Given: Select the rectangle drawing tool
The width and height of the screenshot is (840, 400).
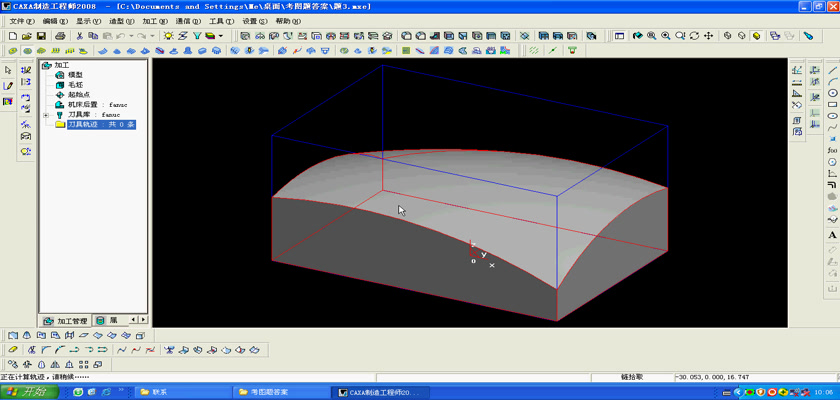Looking at the screenshot, I should pos(832,104).
